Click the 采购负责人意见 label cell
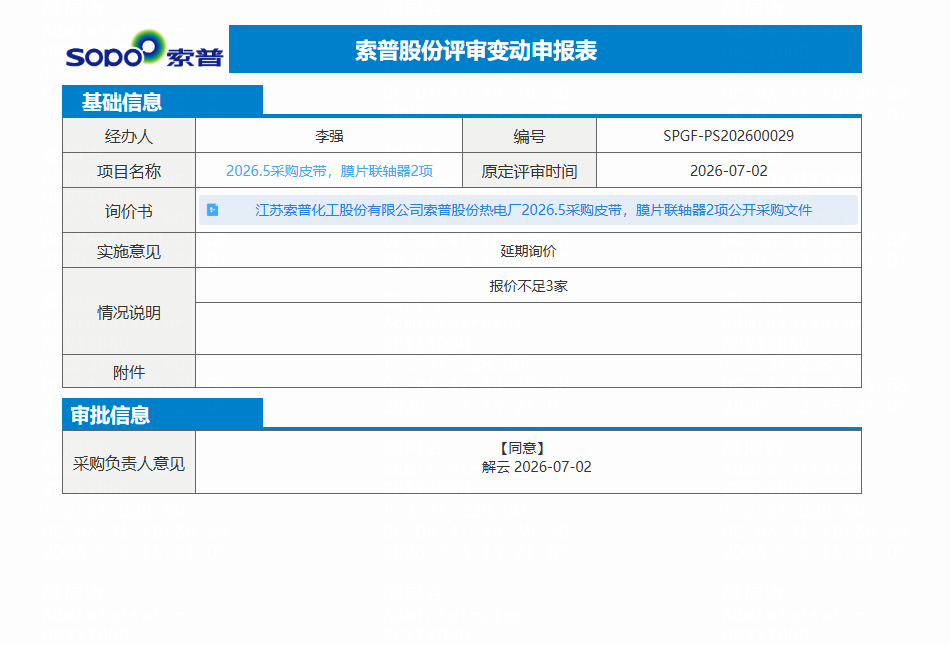Screen dimensions: 950x645 (128, 463)
